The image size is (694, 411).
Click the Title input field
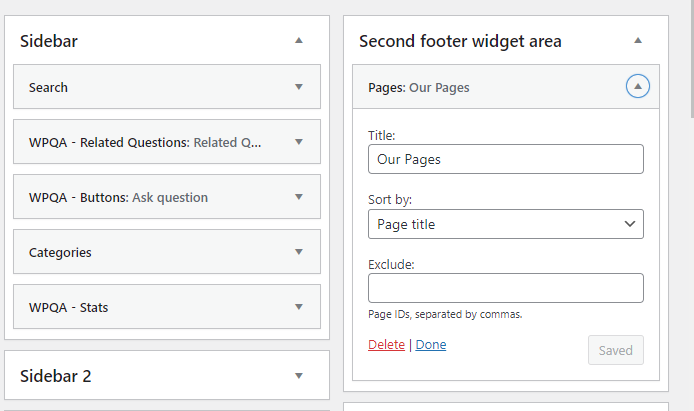[505, 159]
